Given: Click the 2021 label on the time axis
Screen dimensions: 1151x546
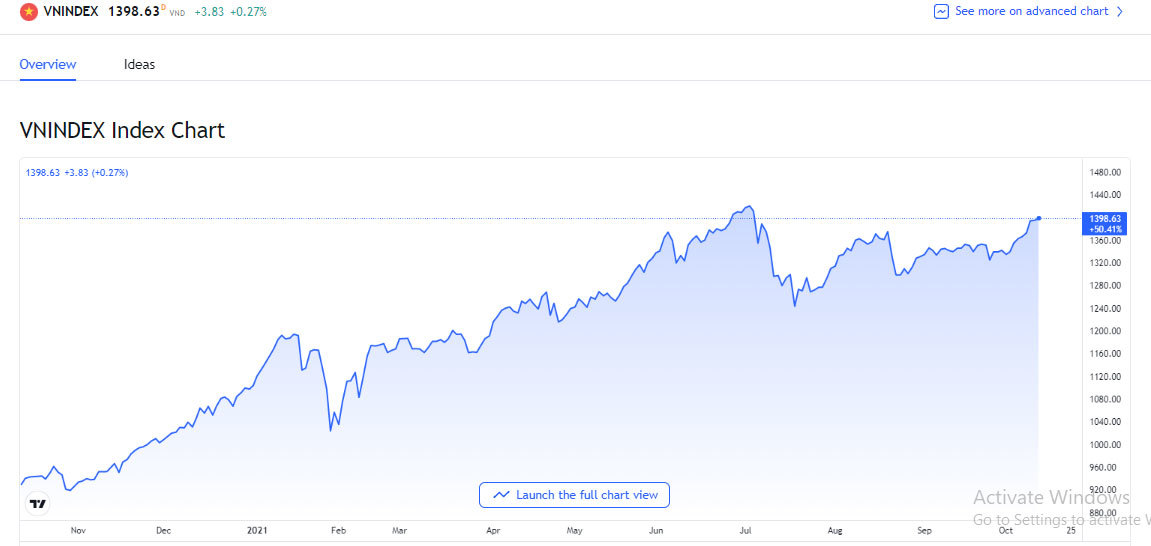Looking at the screenshot, I should (258, 530).
